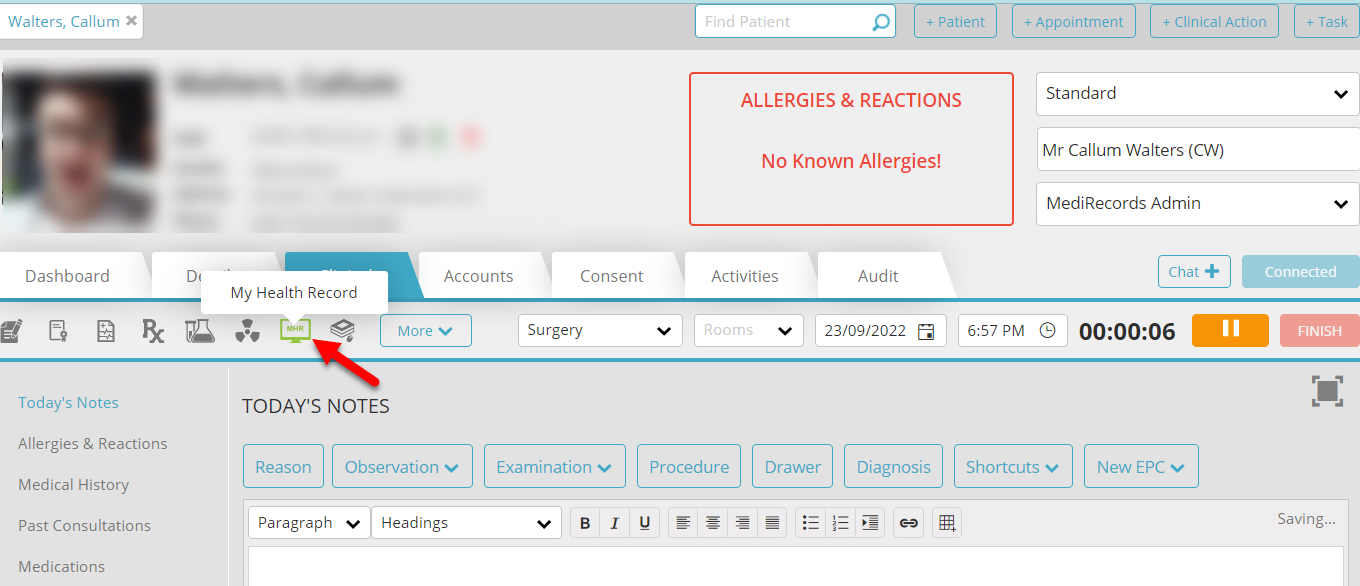Image resolution: width=1360 pixels, height=586 pixels.
Task: Insert hyperlink via chain icon
Action: tap(908, 522)
